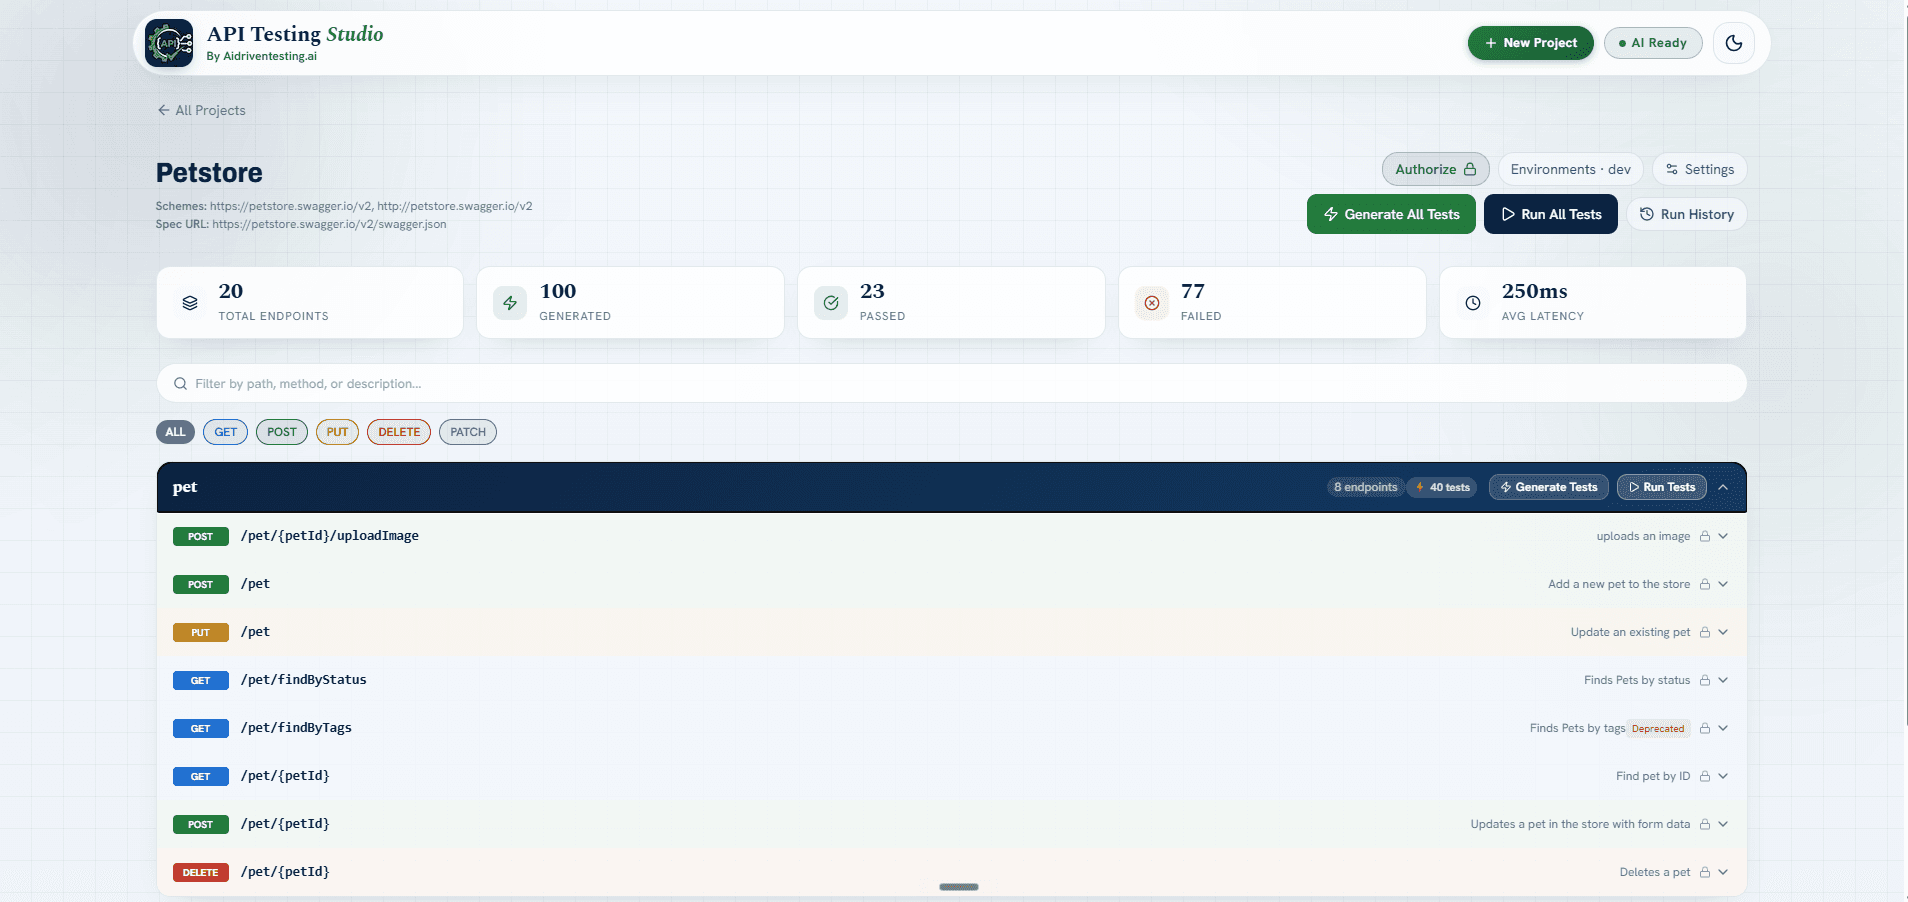This screenshot has width=1908, height=902.
Task: Create a New Project
Action: pyautogui.click(x=1531, y=43)
